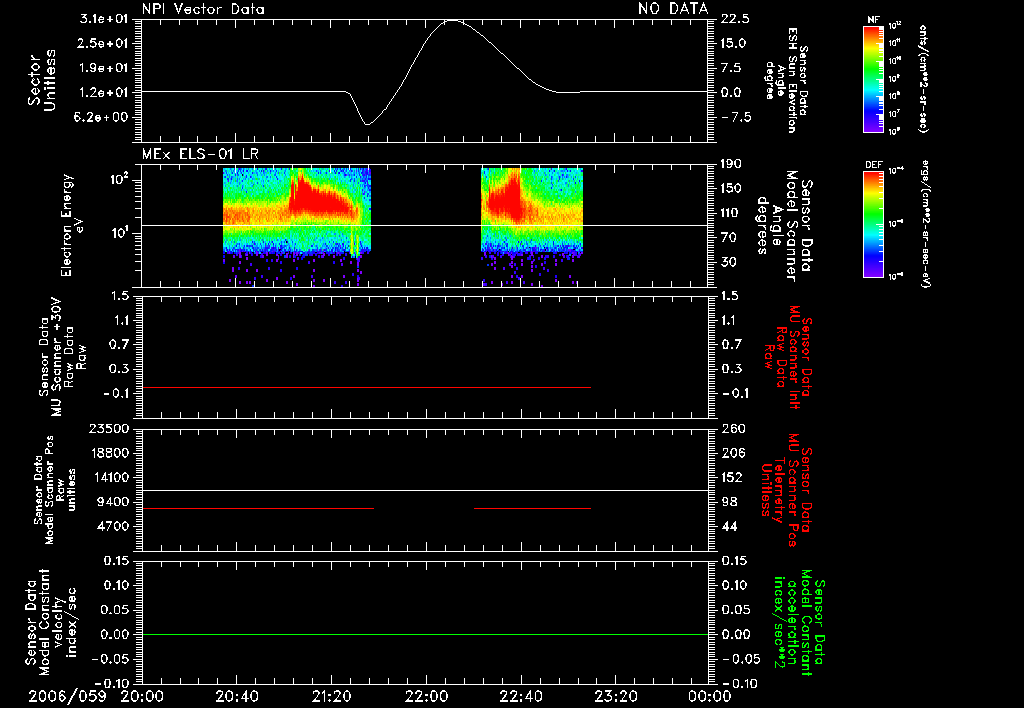
Task: Click the 20:40 time tick label
Action: (236, 696)
